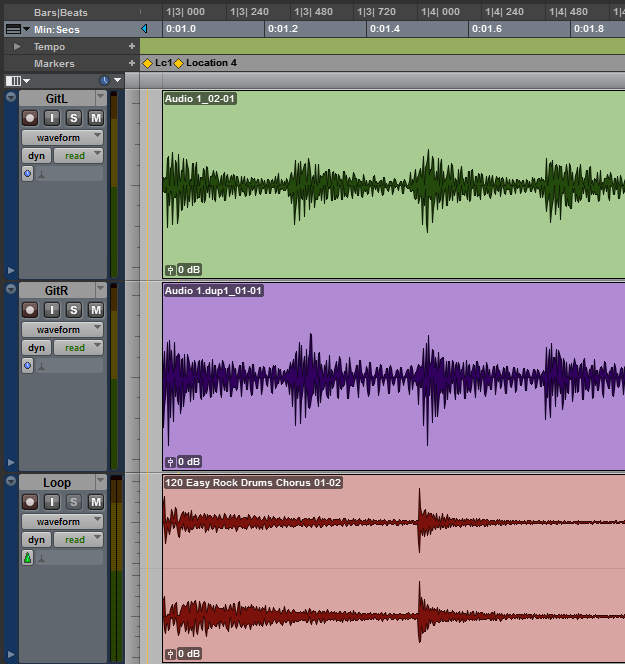Click the timebase clock icon on GitR track
The image size is (625, 664).
click(28, 365)
